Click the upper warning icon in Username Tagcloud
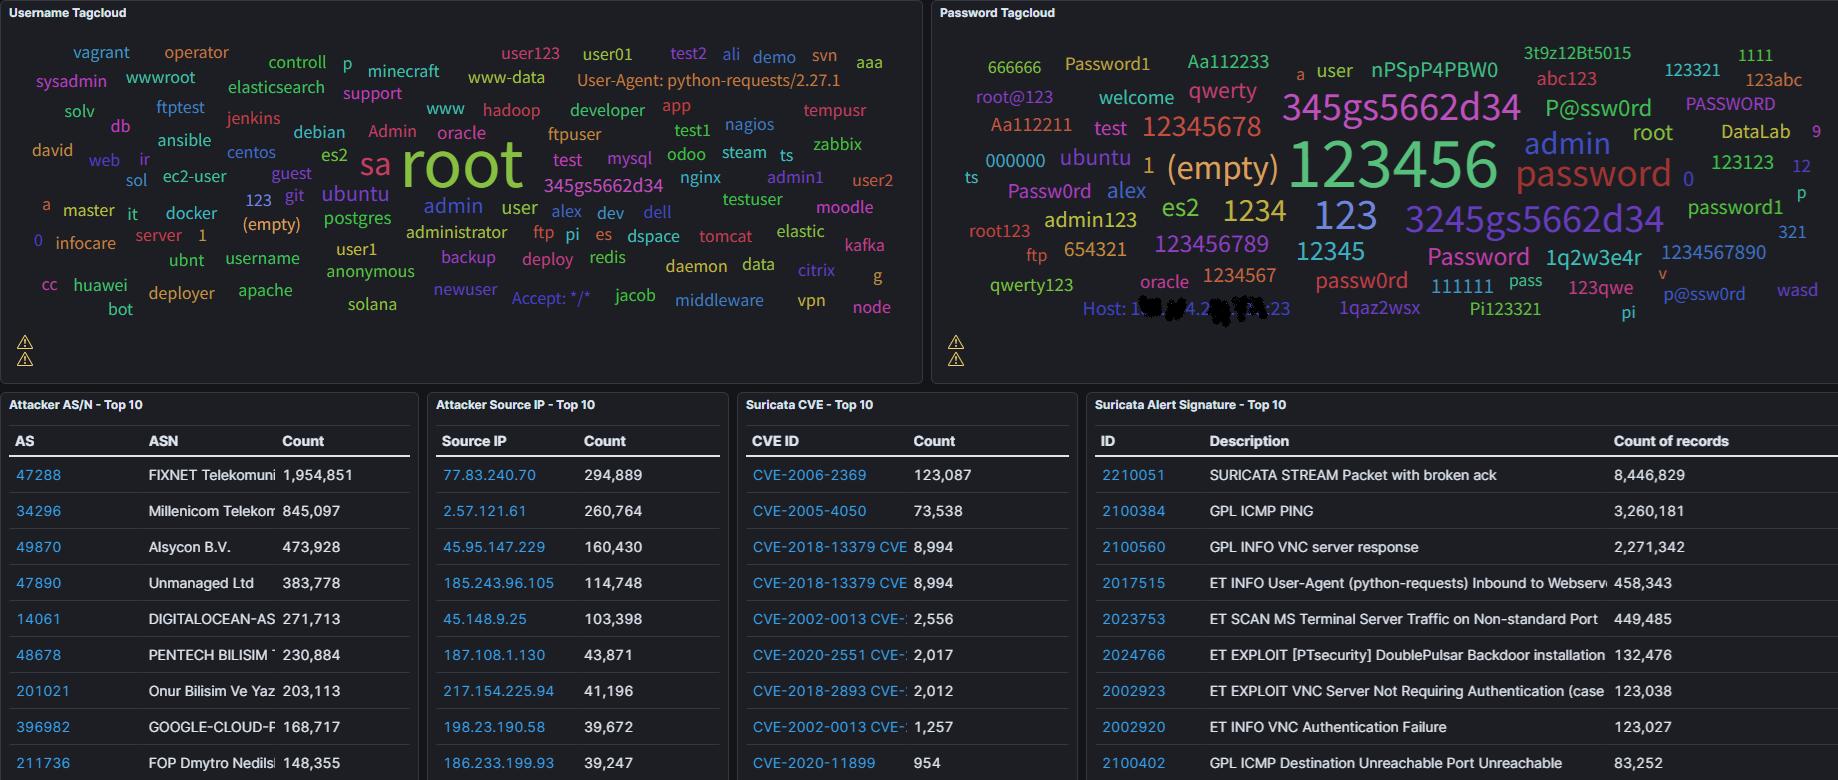Image resolution: width=1838 pixels, height=780 pixels. (25, 342)
